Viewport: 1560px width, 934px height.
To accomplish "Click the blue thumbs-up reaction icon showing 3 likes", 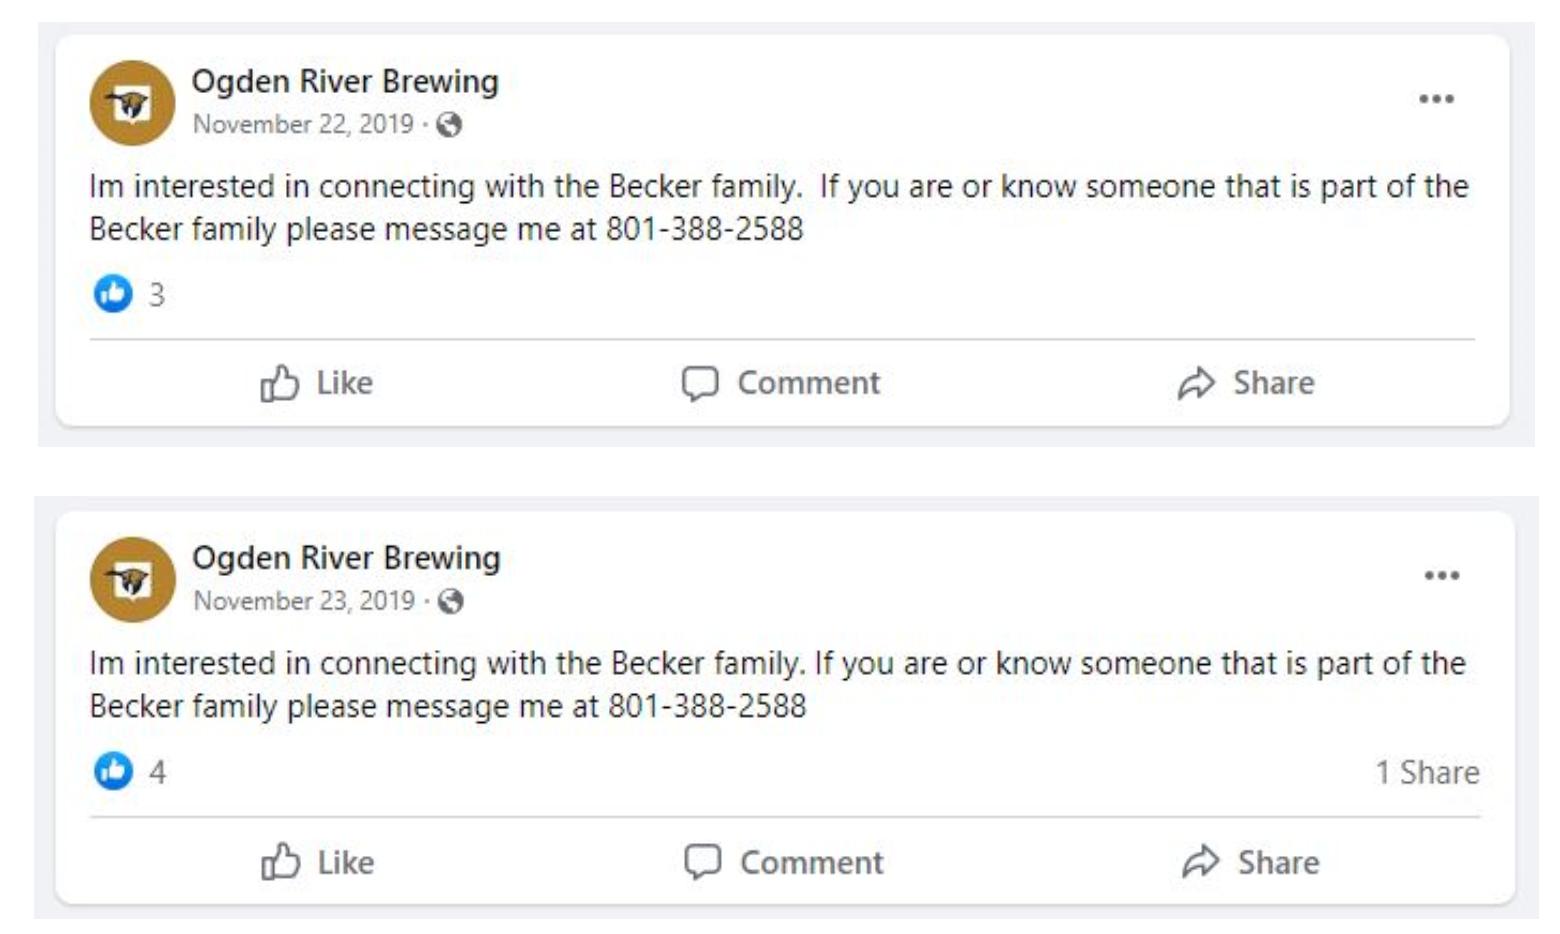I will 113,293.
